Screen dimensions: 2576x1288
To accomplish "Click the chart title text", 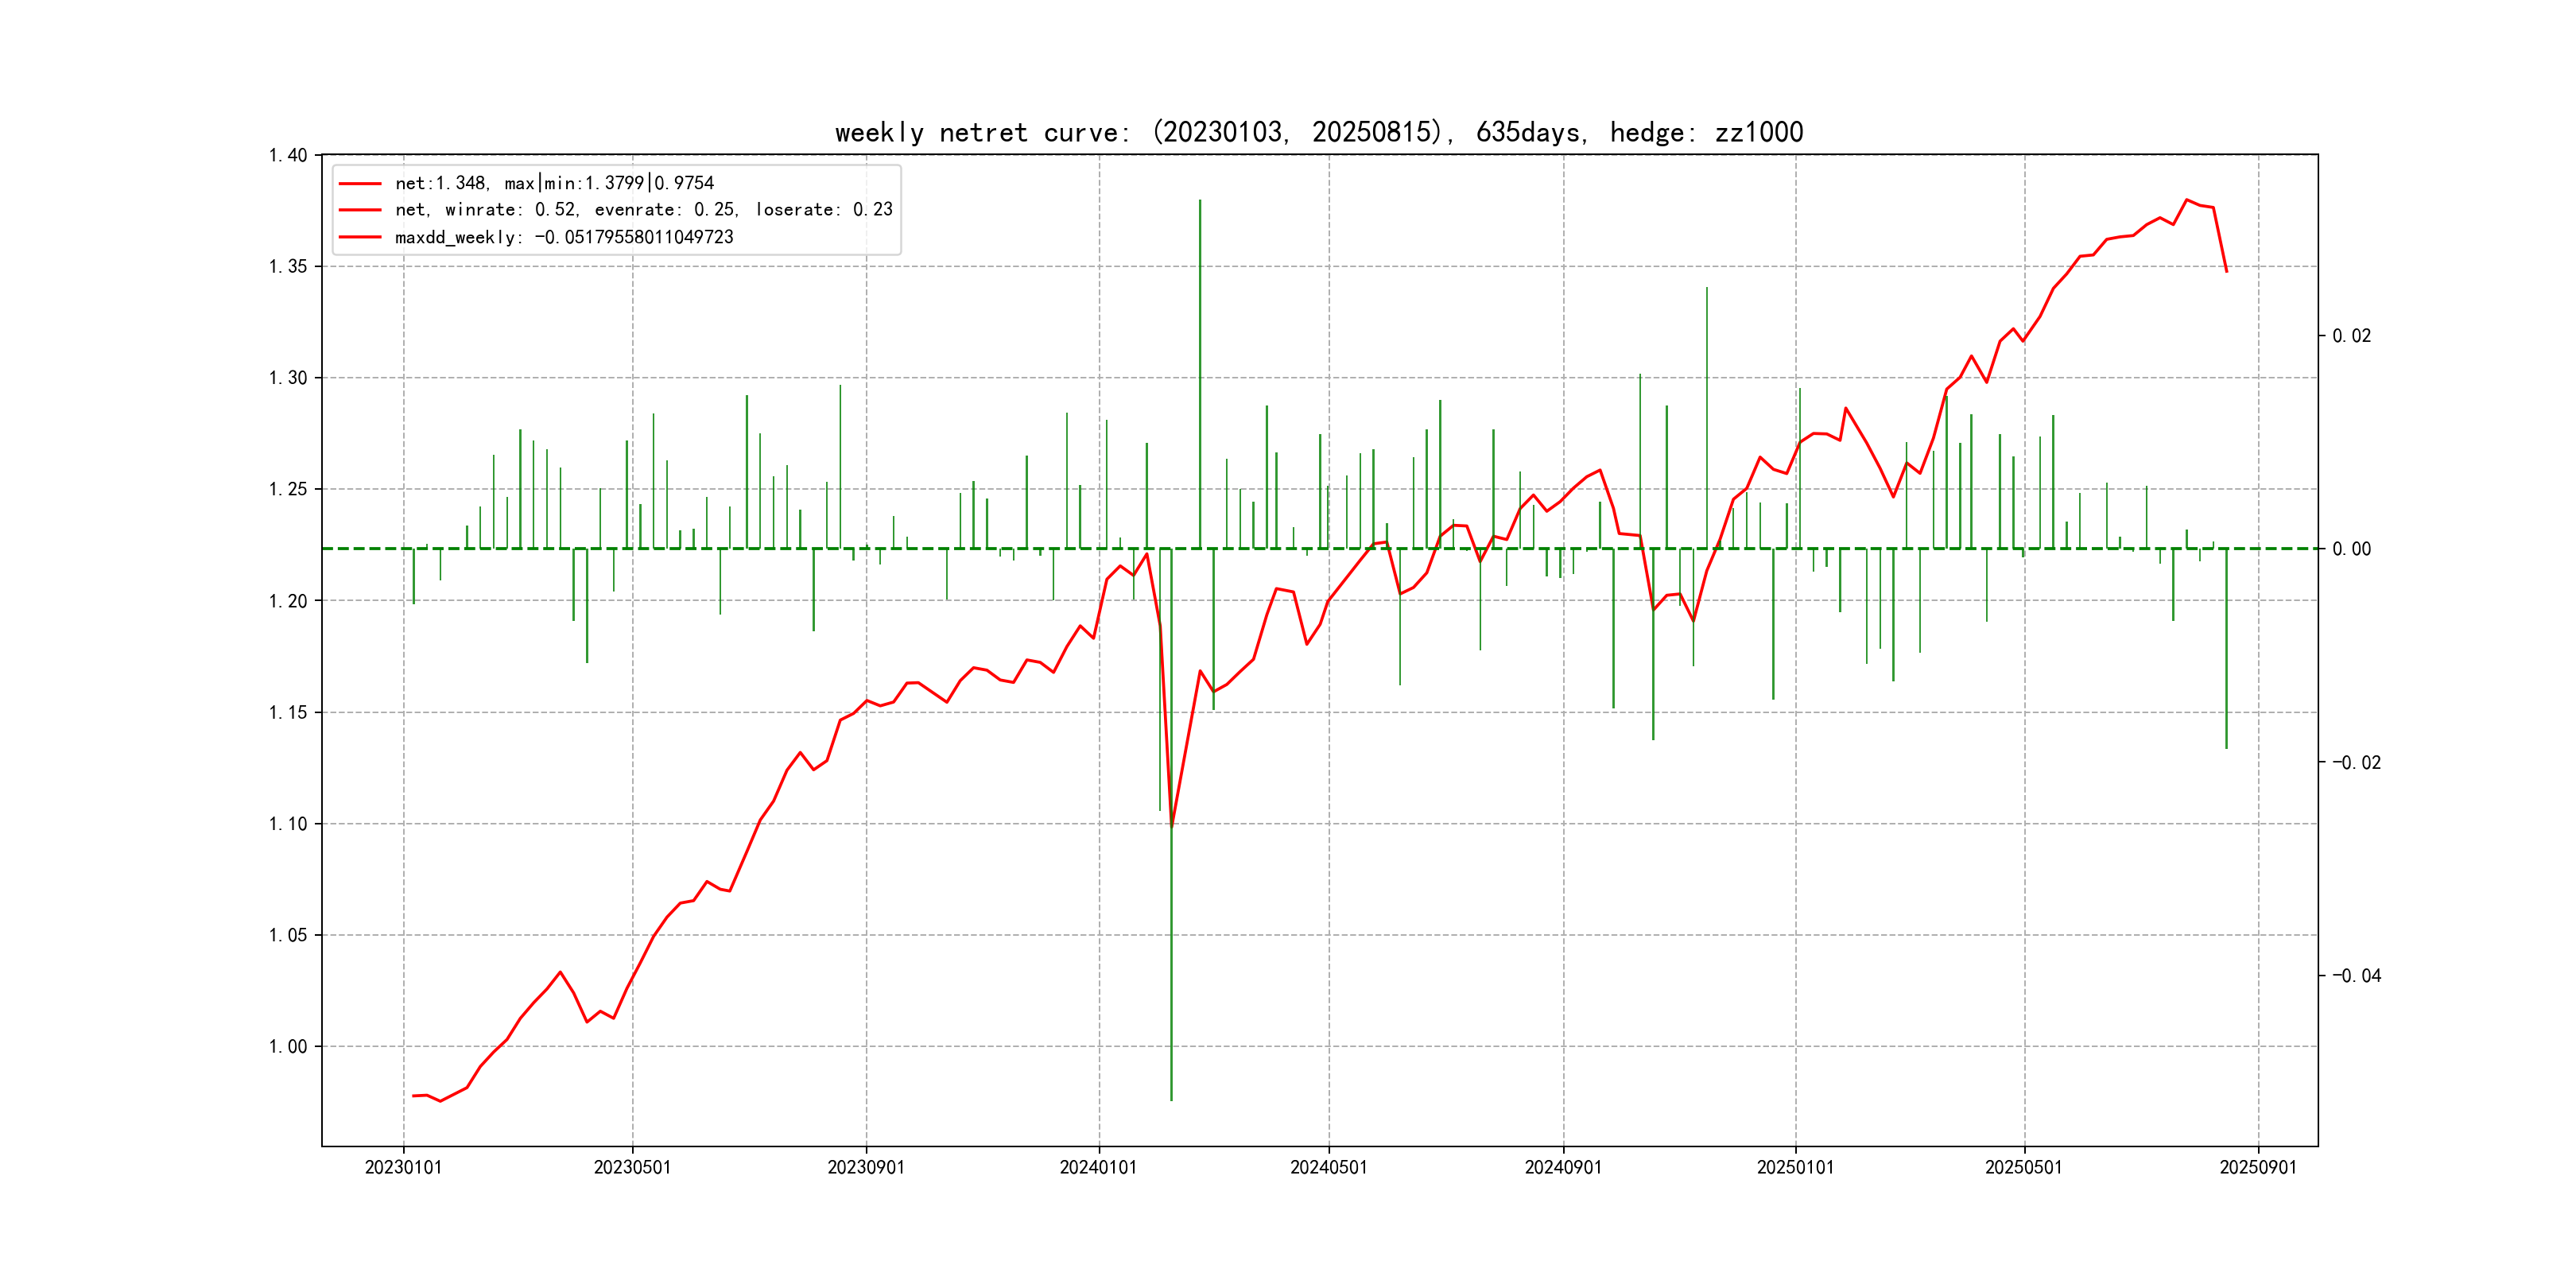I will 1318,132.
